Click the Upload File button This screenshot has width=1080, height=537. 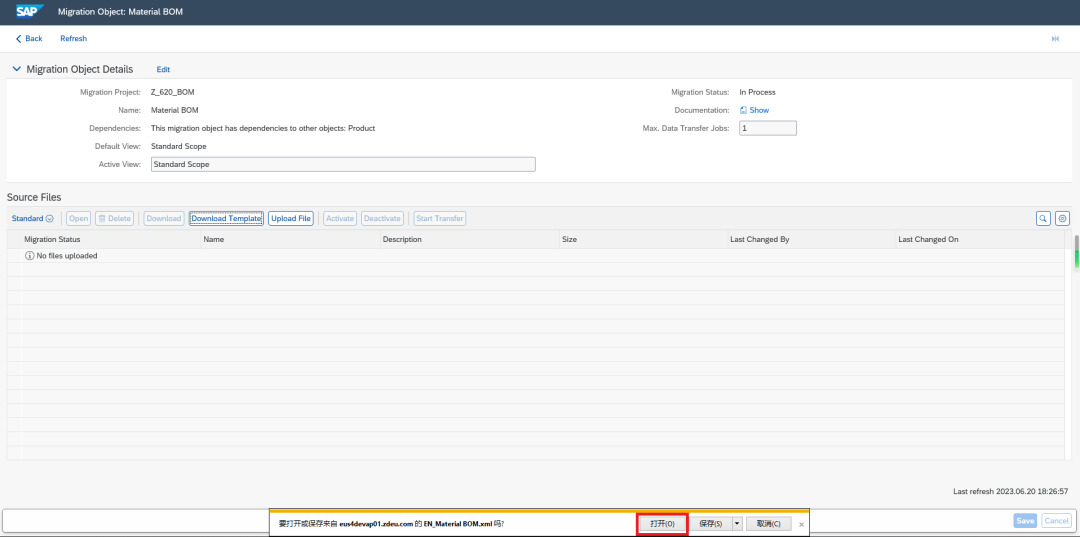coord(291,218)
